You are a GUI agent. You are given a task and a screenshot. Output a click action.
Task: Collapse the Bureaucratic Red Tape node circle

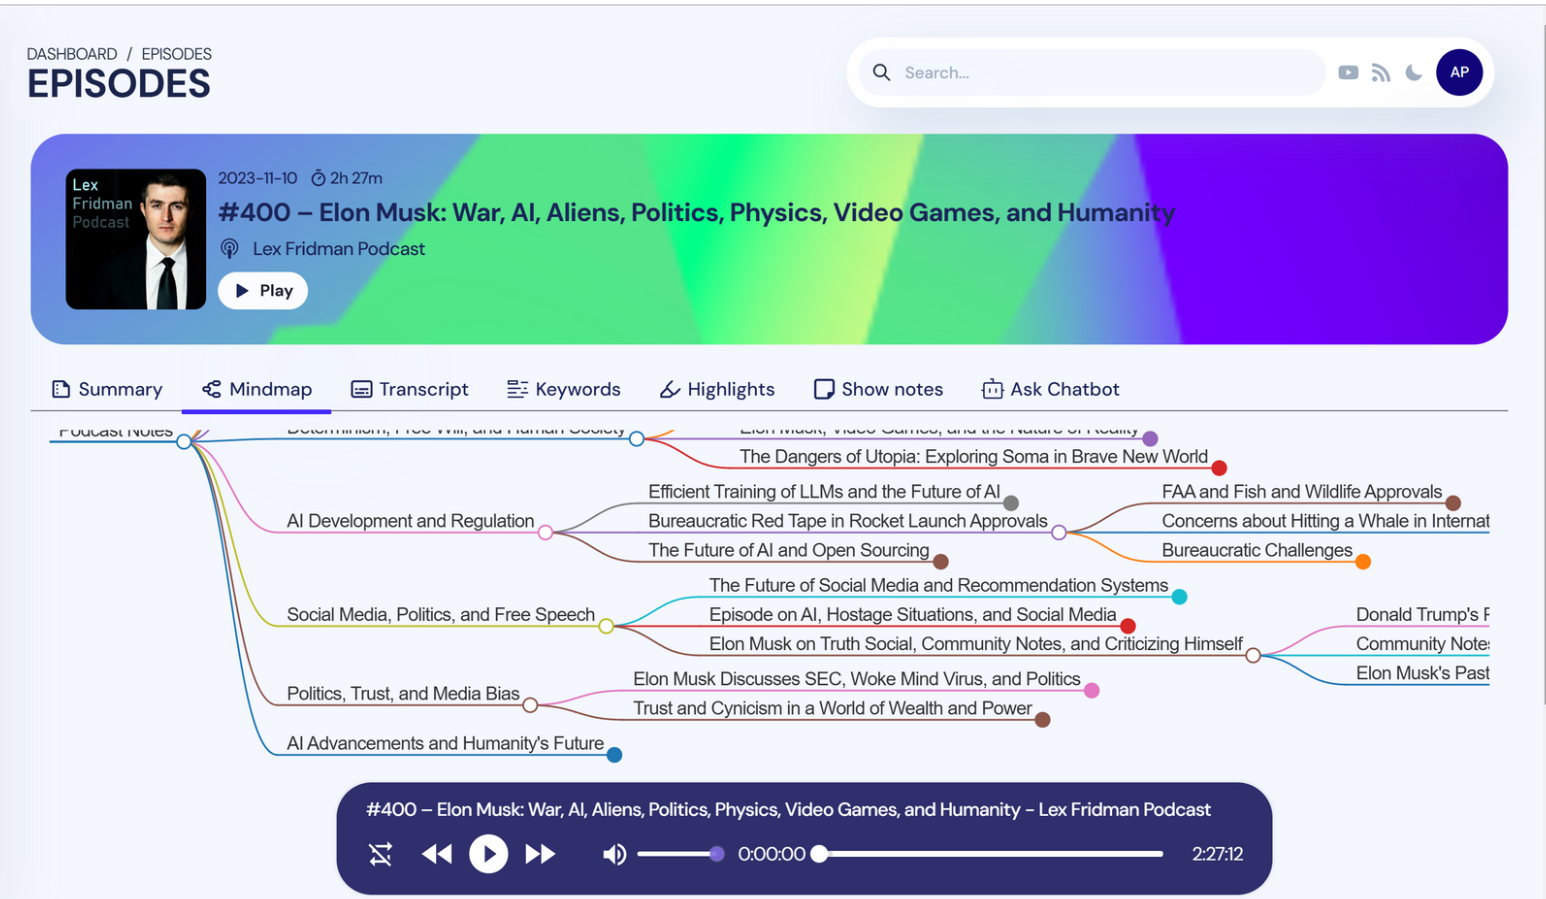pos(1059,532)
